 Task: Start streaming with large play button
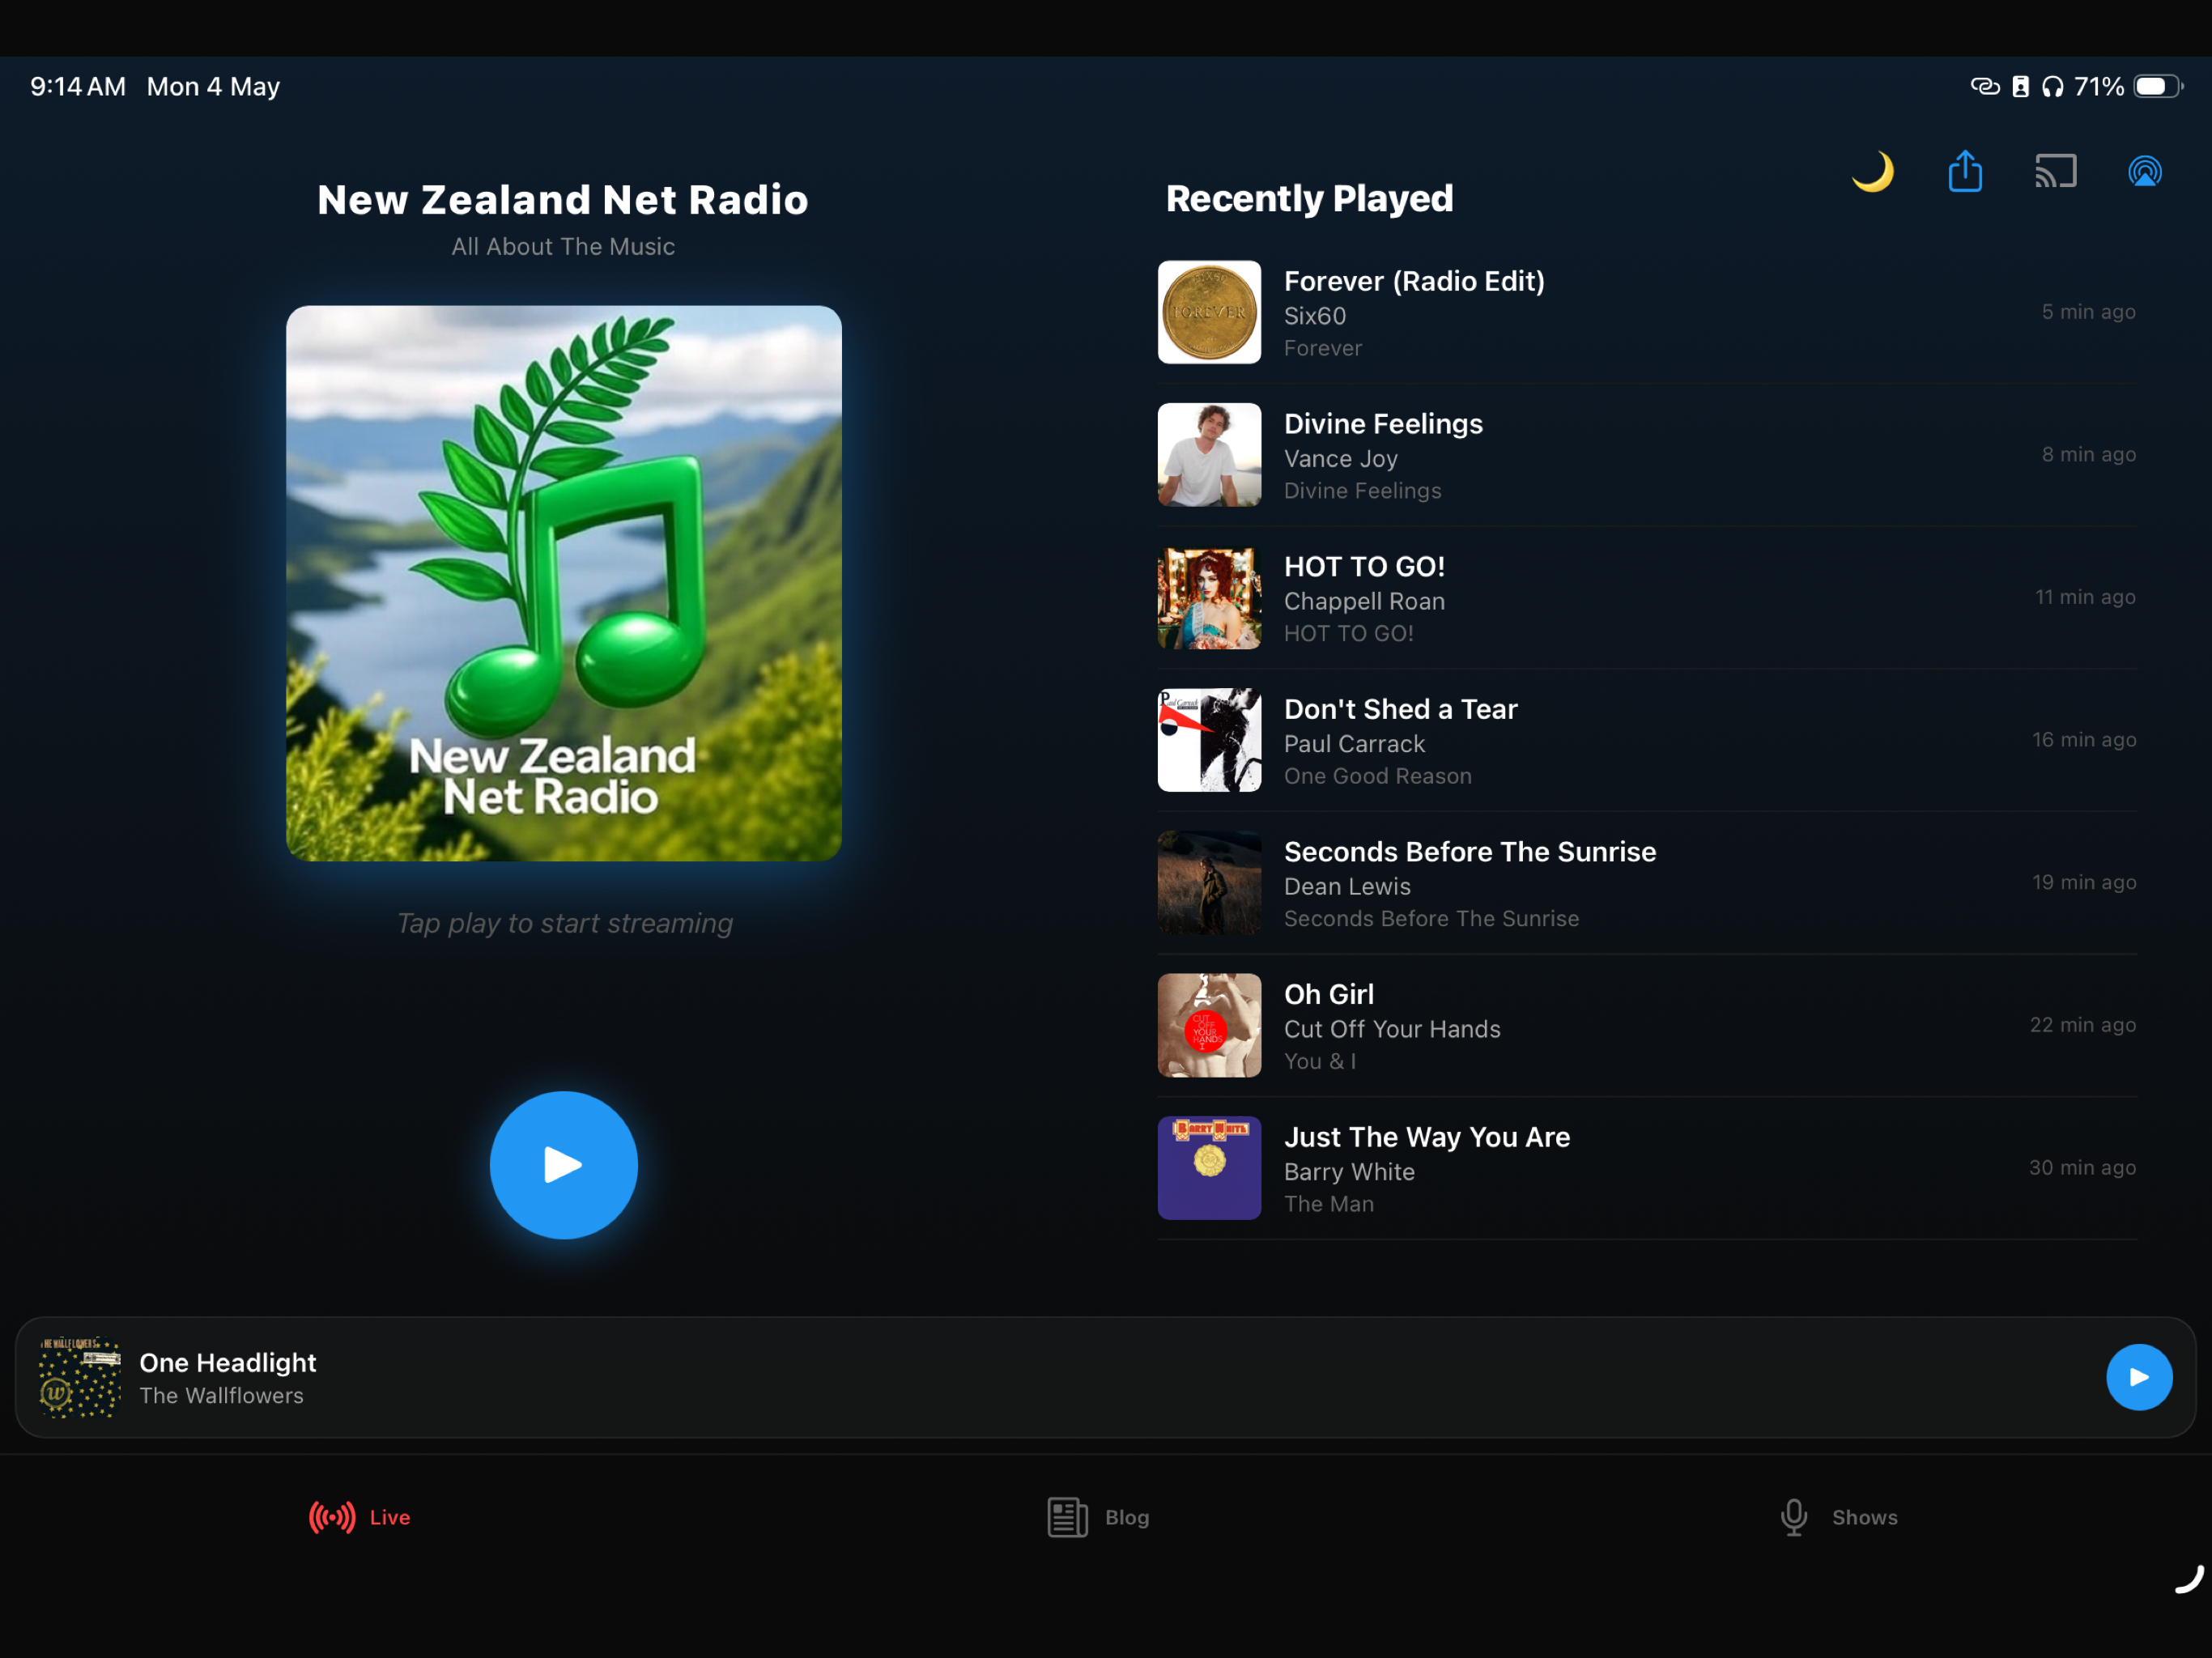(x=563, y=1164)
